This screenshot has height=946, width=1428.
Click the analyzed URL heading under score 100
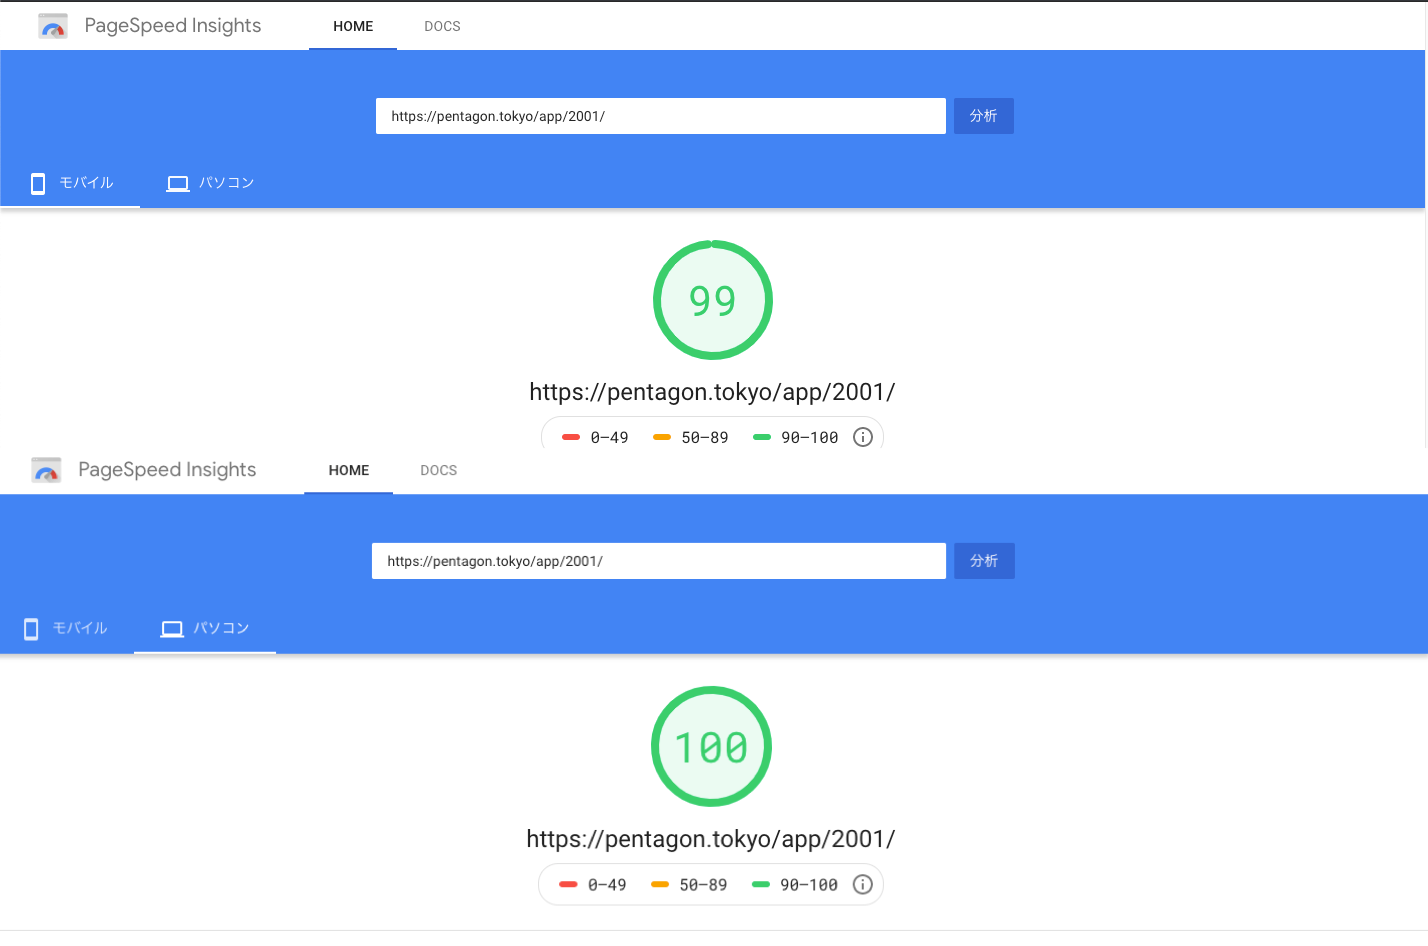pyautogui.click(x=711, y=839)
